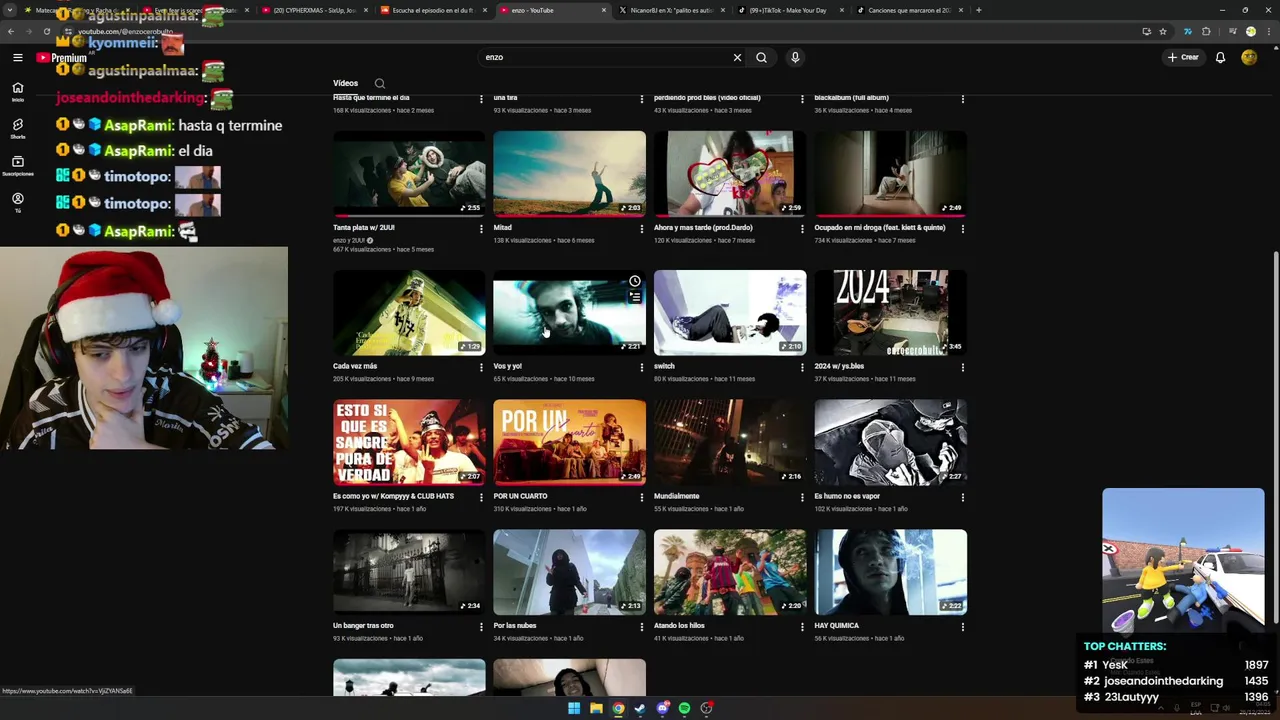The width and height of the screenshot is (1280, 720).
Task: Click the channel search magnifier next to Videos
Action: coord(379,83)
